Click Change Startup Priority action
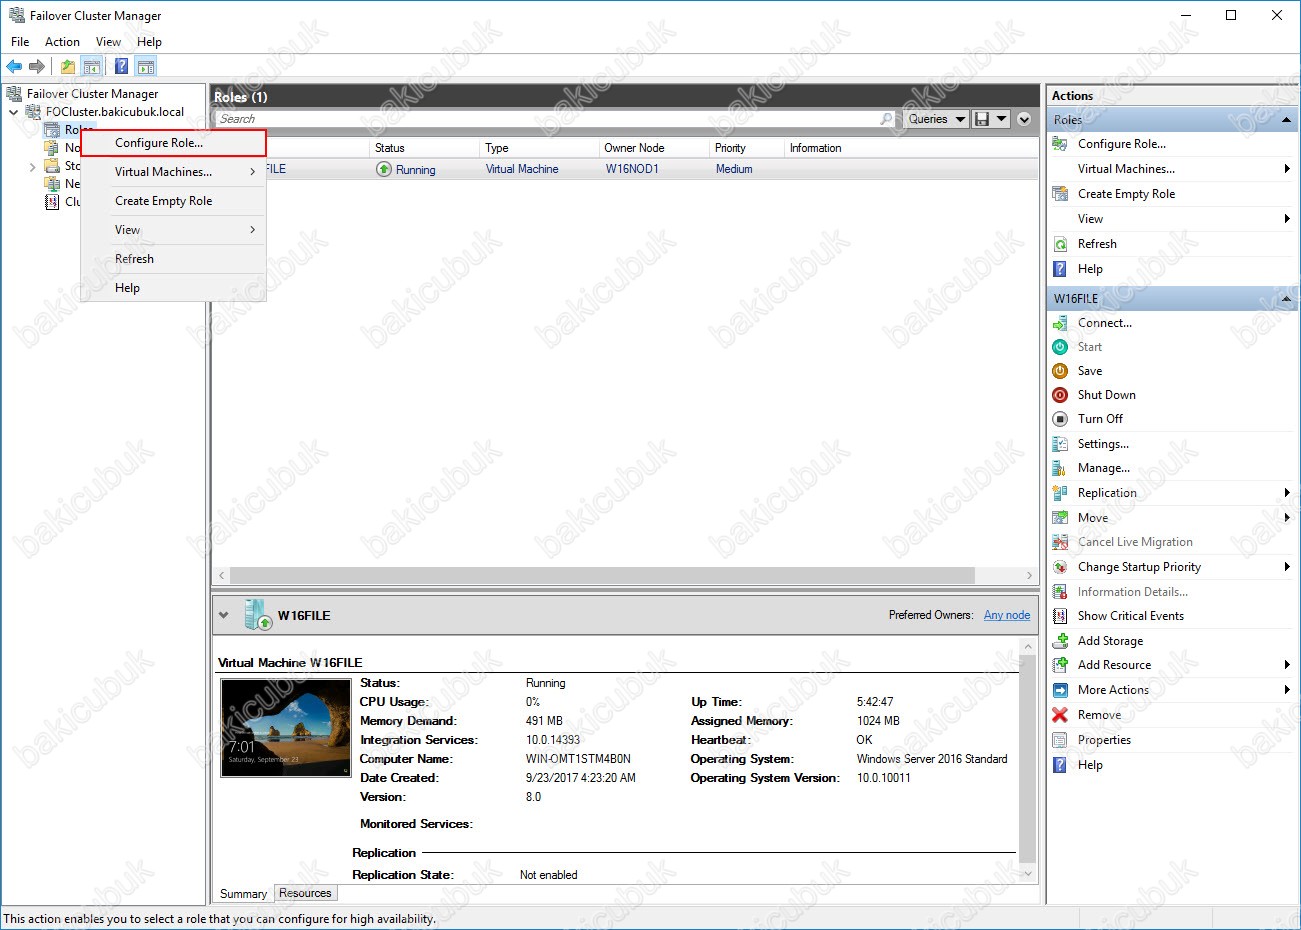 pos(1139,567)
